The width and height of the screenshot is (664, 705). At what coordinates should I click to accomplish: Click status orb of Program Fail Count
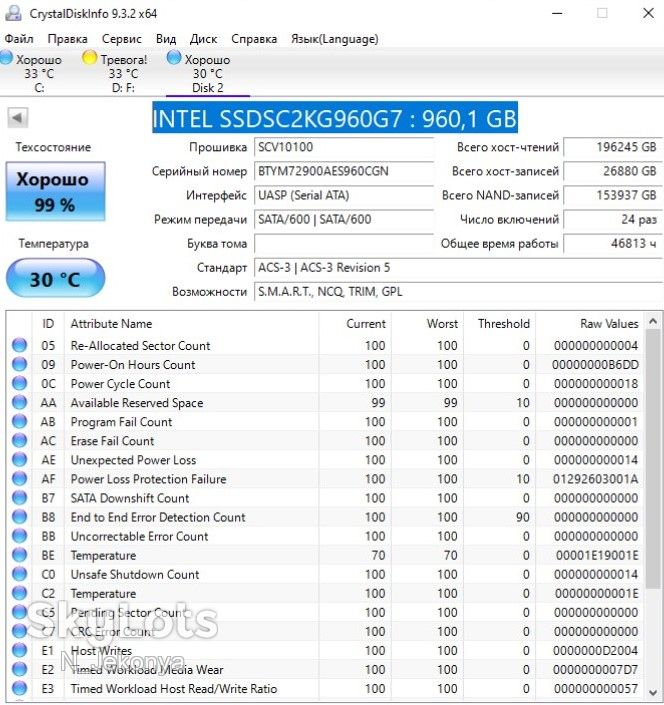click(19, 421)
